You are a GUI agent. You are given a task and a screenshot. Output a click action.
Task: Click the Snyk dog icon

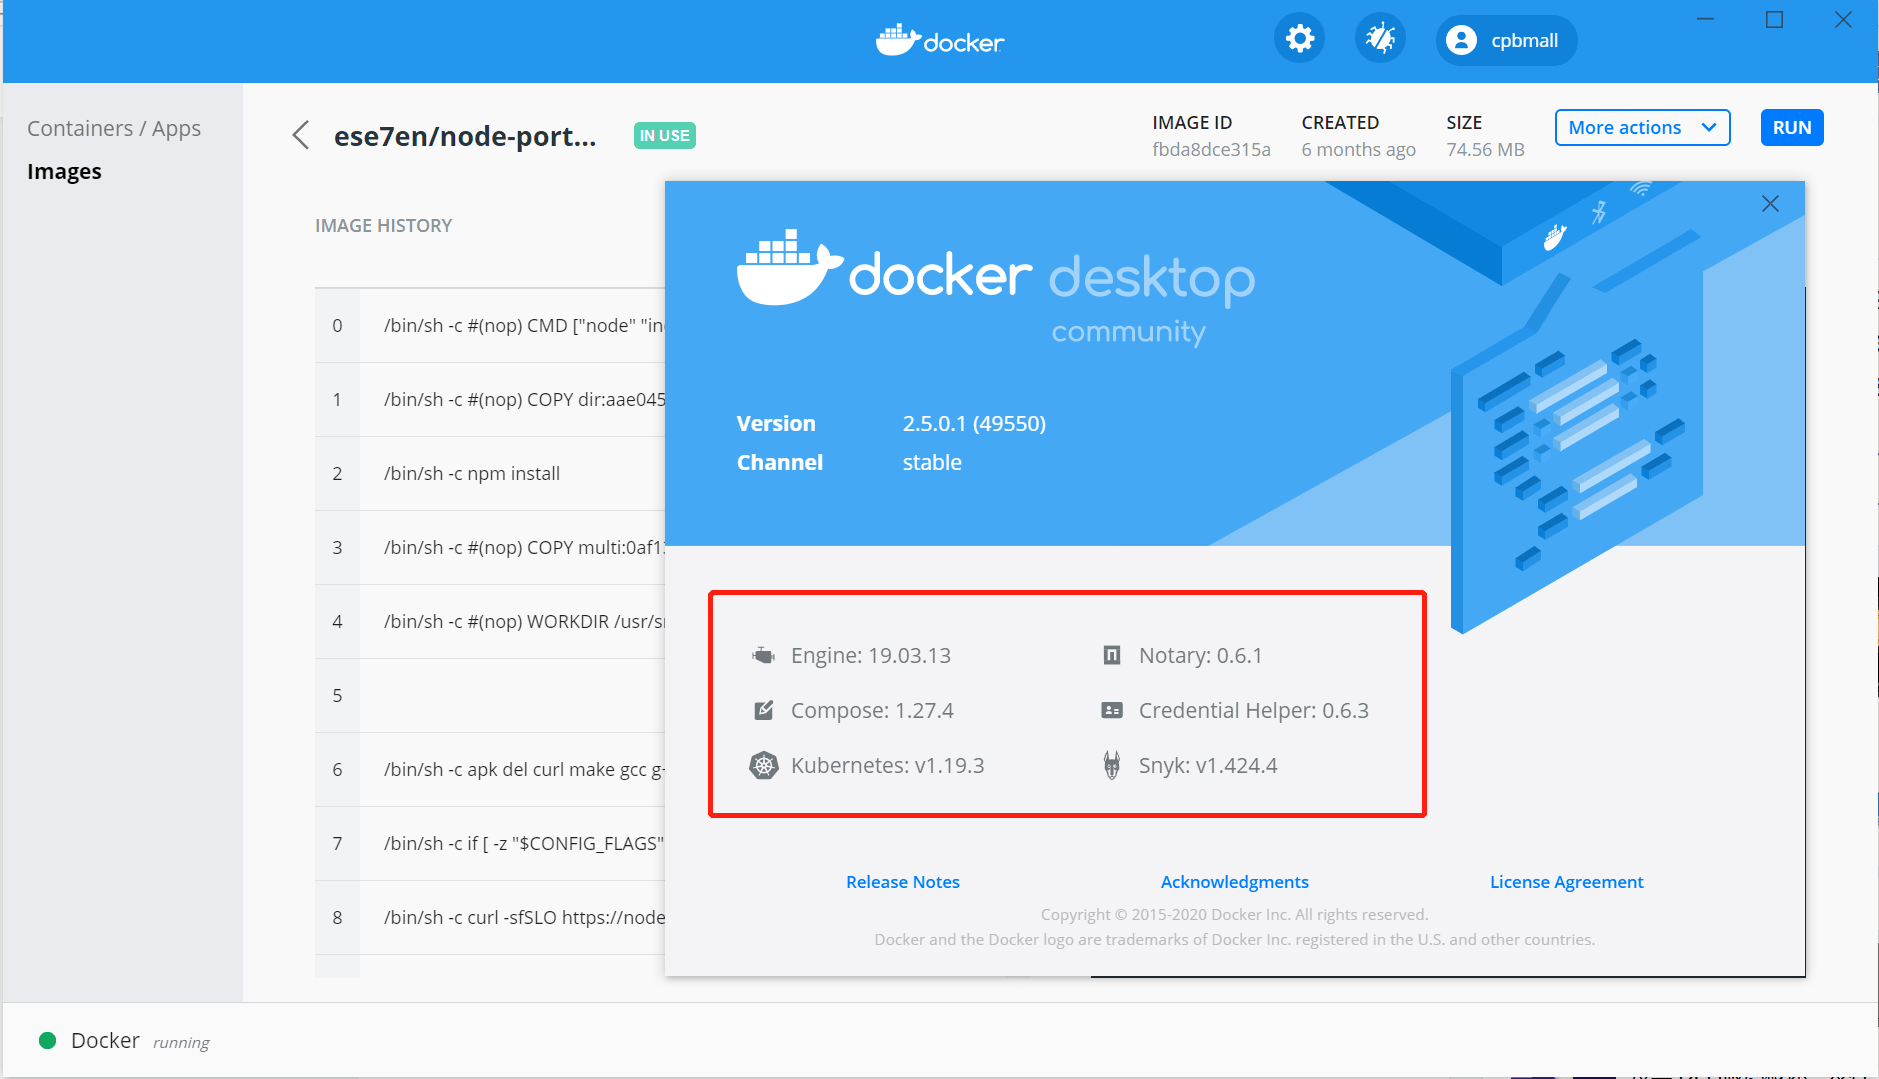pos(1111,766)
